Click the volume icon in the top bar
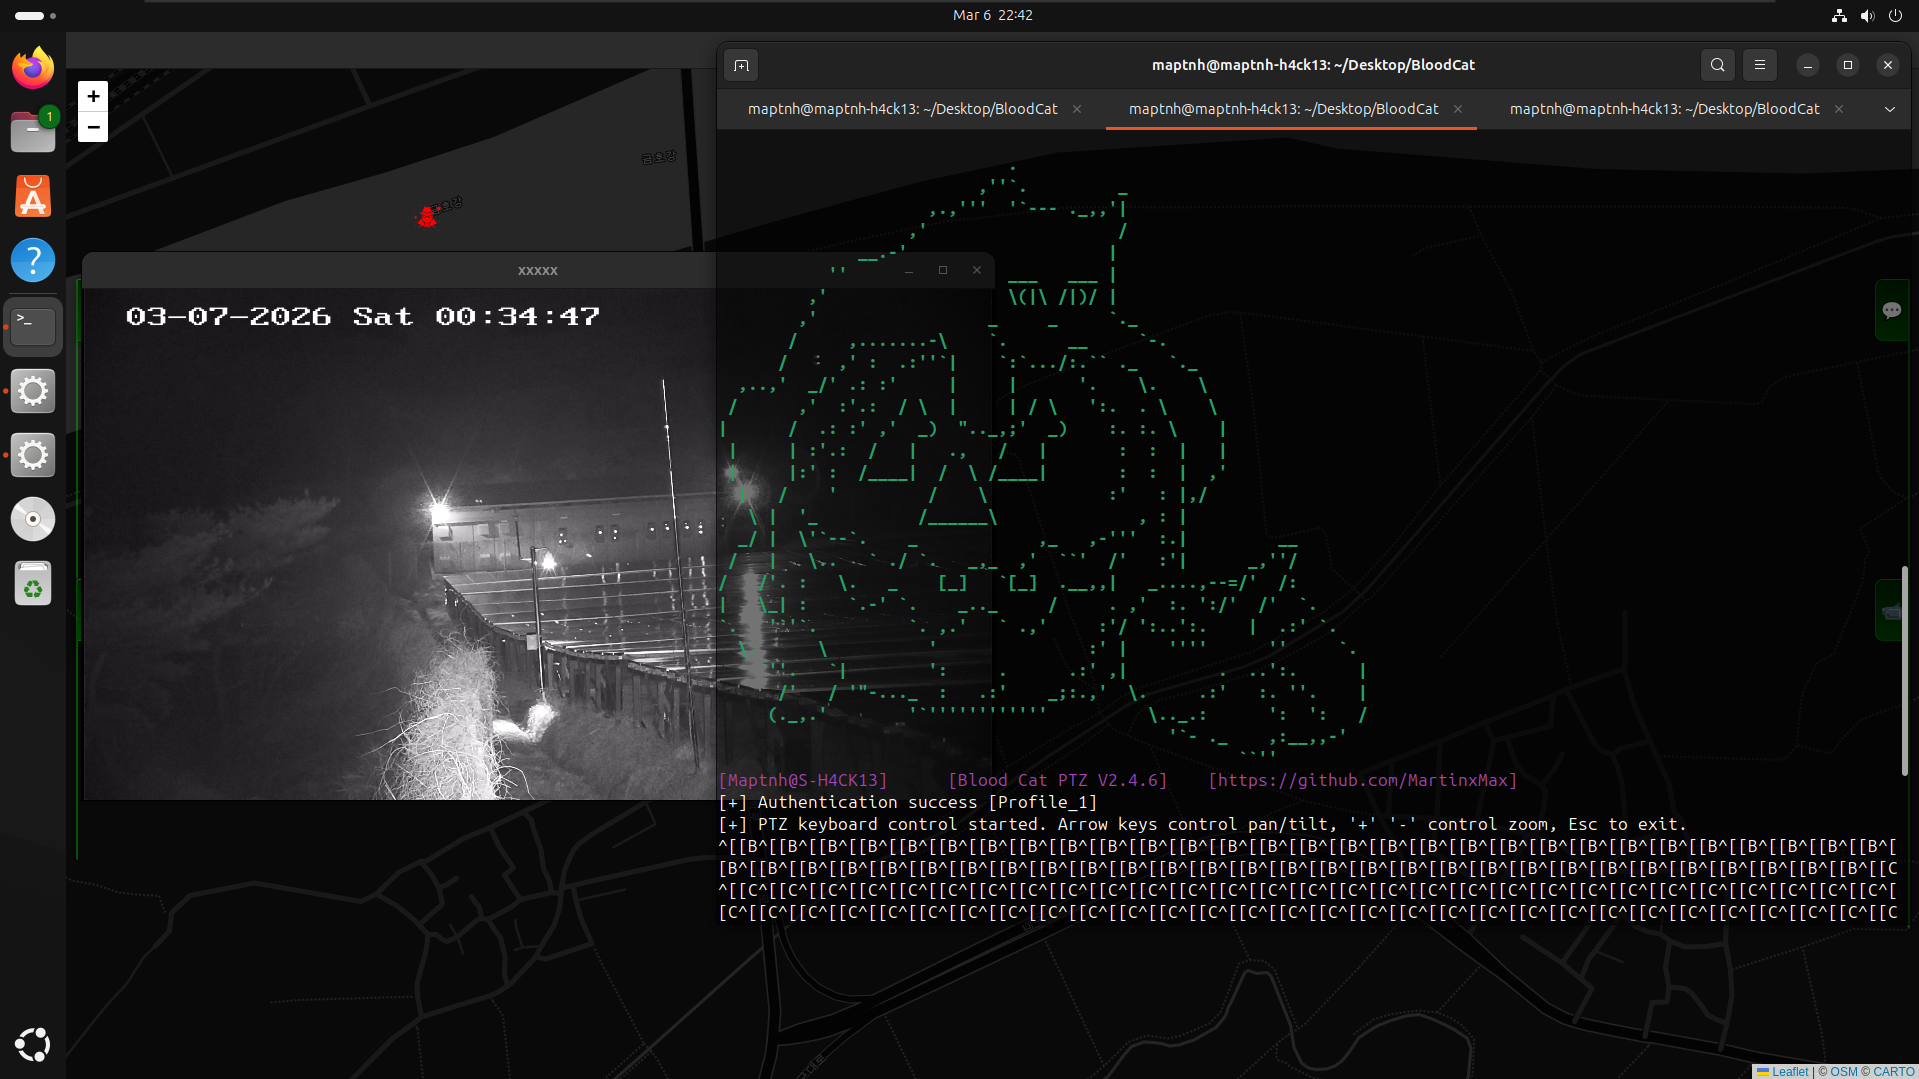Viewport: 1919px width, 1079px height. click(1867, 15)
